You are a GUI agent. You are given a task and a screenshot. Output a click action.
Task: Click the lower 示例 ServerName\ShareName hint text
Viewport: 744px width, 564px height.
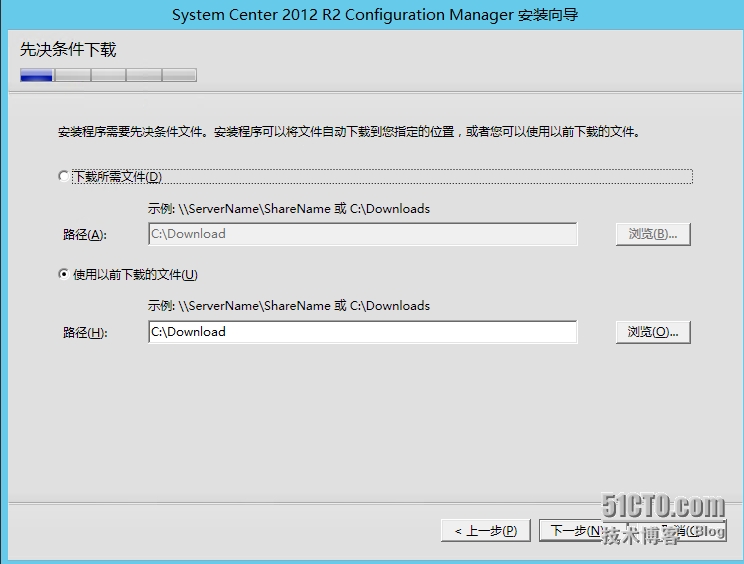[x=288, y=305]
